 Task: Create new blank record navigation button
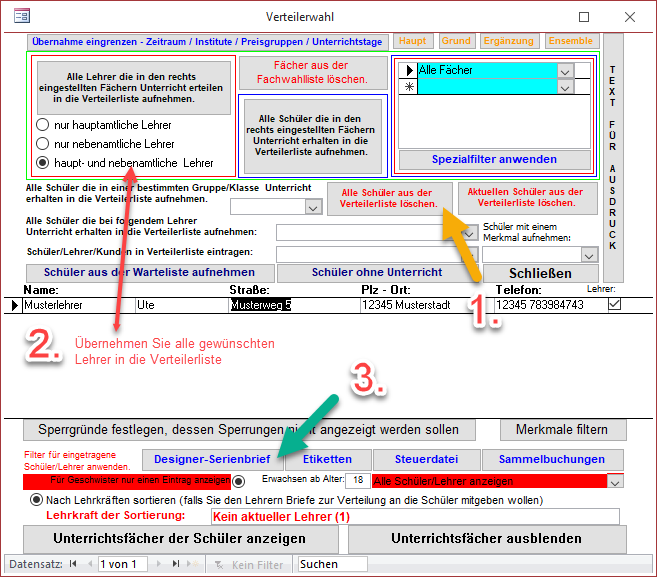click(x=193, y=564)
